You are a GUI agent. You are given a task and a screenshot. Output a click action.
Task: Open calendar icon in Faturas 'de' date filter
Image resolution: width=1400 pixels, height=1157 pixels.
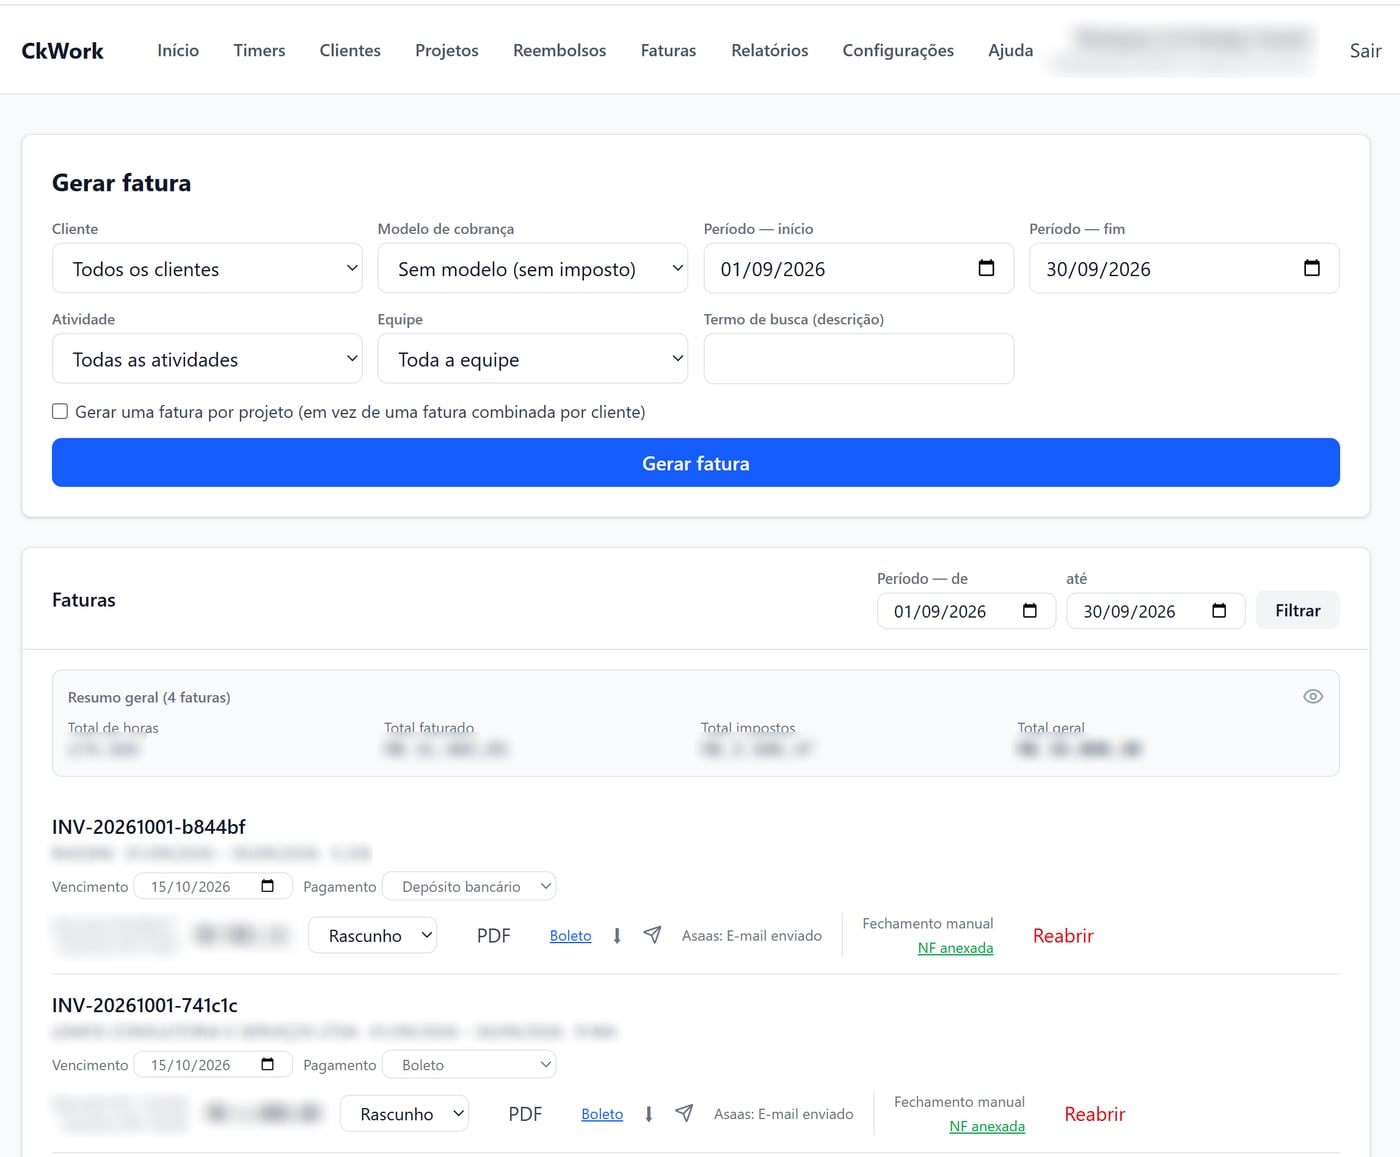tap(1030, 611)
